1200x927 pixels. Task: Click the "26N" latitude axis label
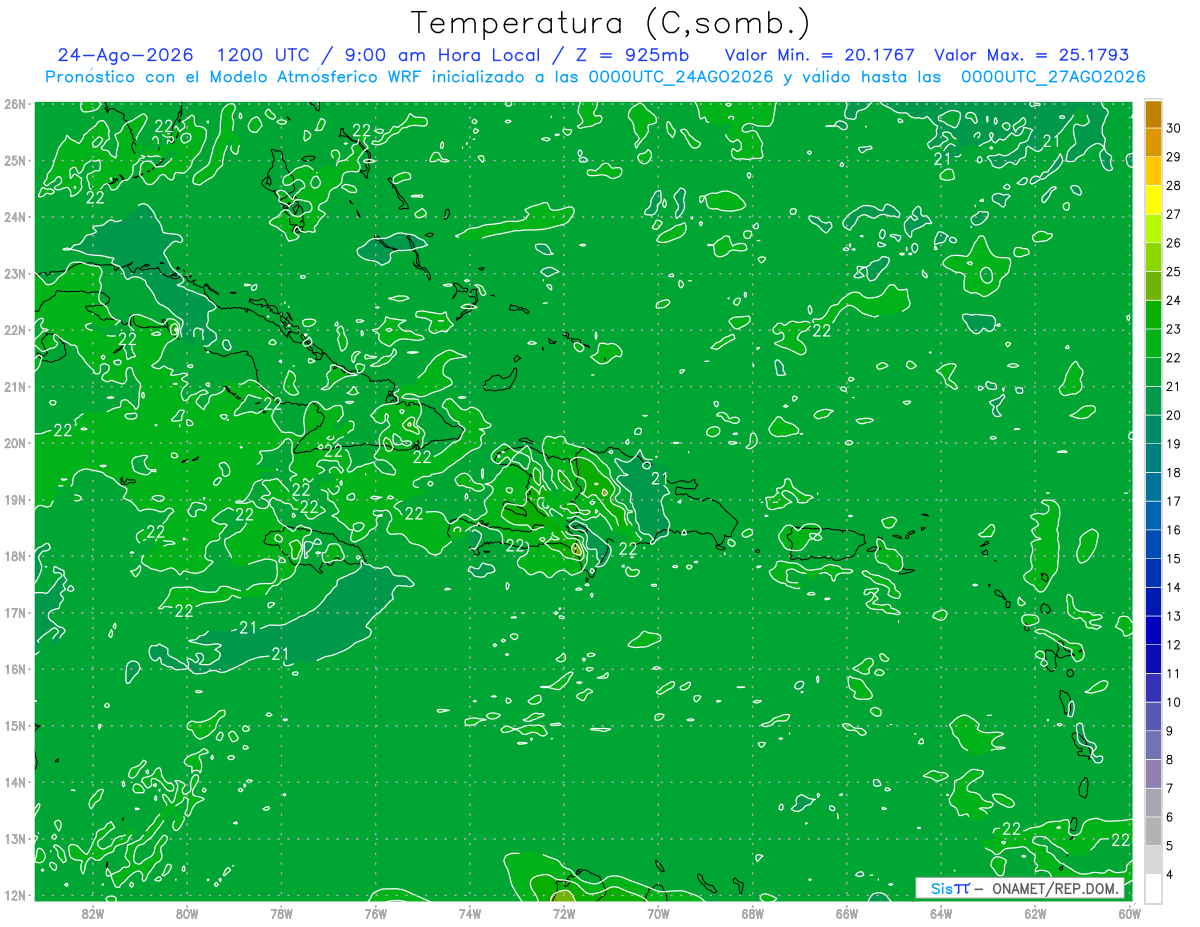(15, 104)
